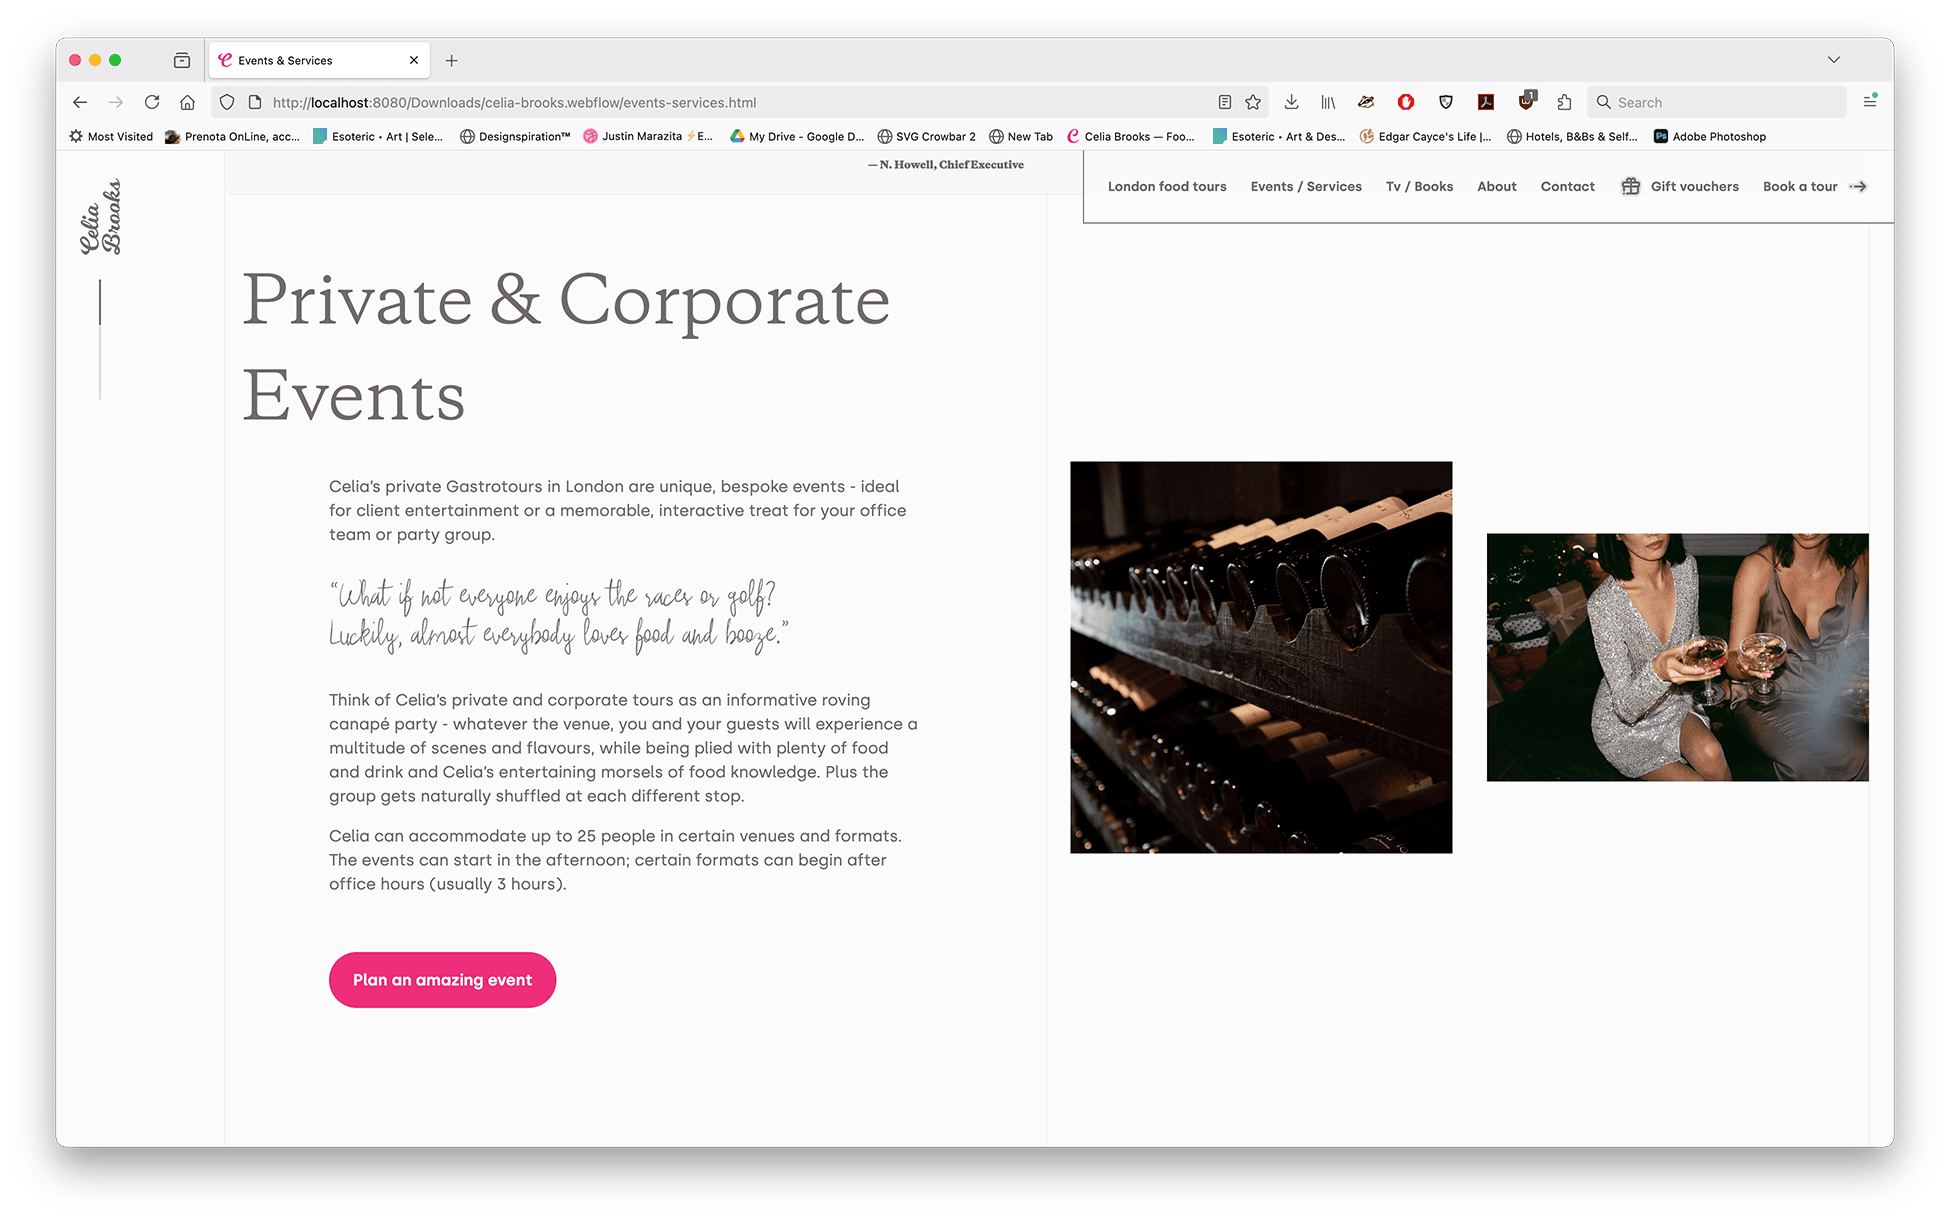Open the library bookmarks icon
Viewport: 1950px width, 1221px height.
1328,102
